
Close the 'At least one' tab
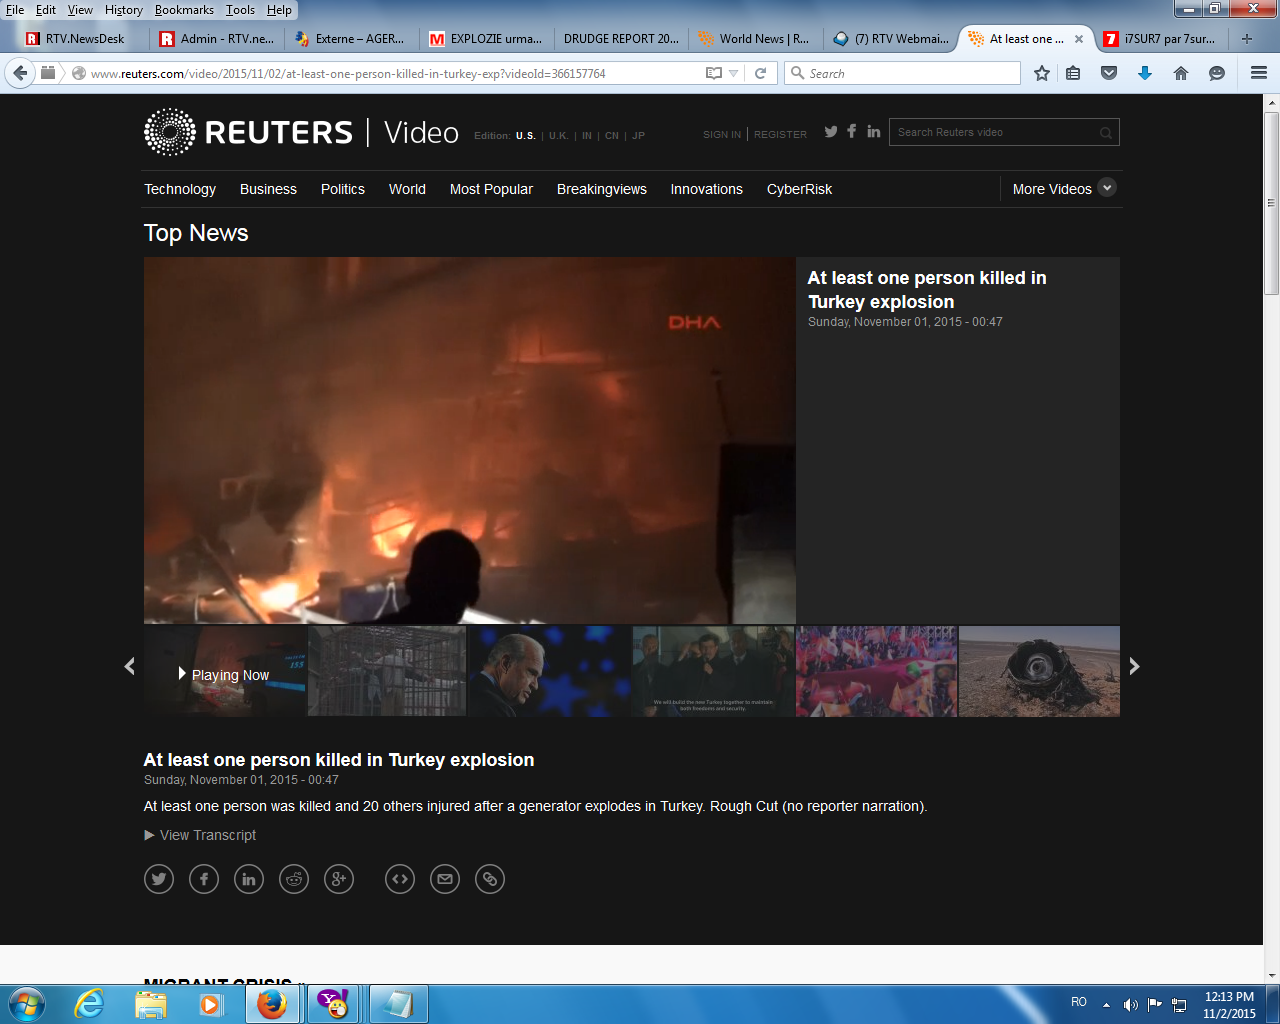1079,39
